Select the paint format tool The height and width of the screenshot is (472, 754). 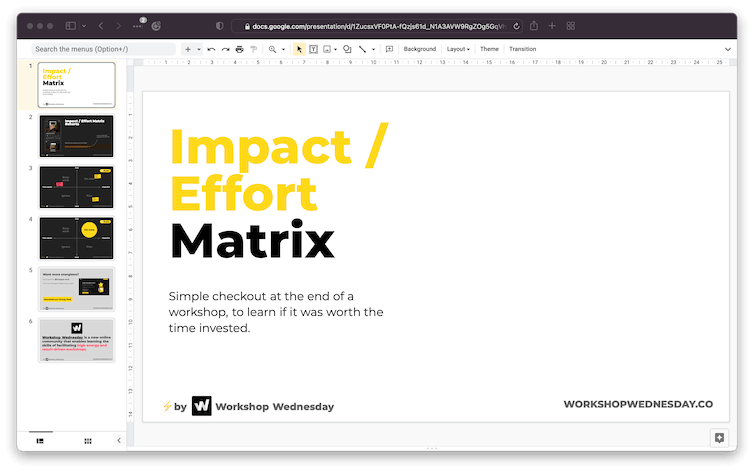pyautogui.click(x=253, y=49)
